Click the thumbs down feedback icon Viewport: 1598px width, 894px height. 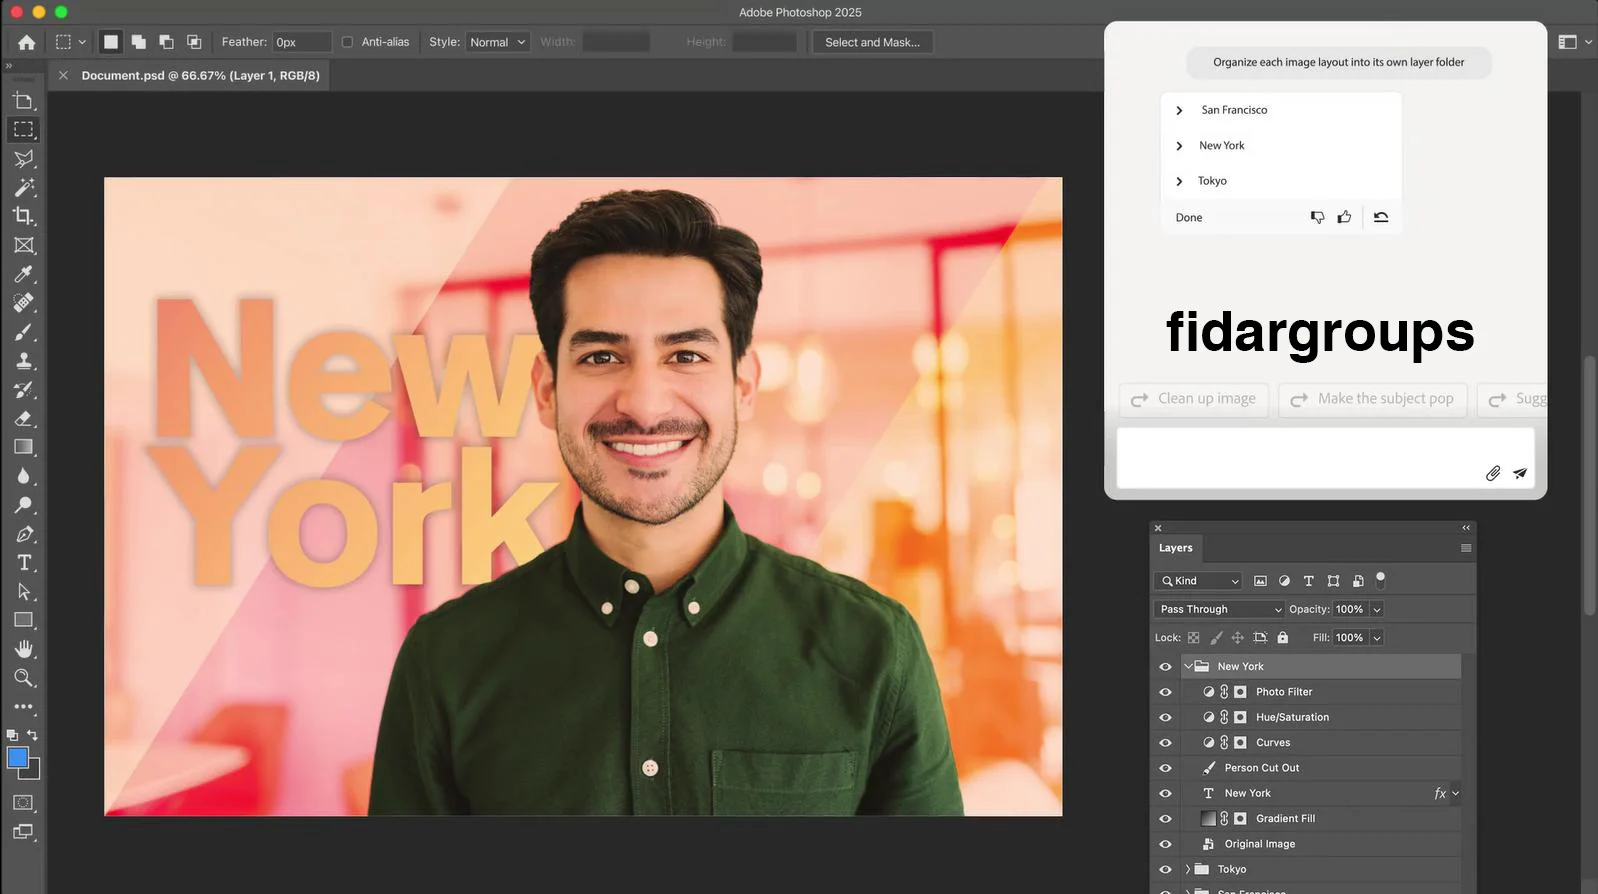coord(1317,217)
